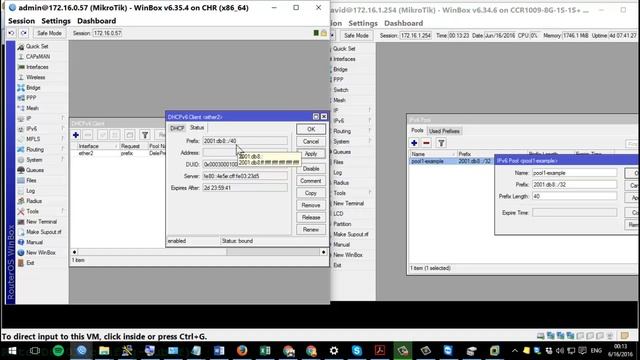
Task: Expand the Tools submenu in right WinBox sidebar
Action: coord(352,193)
